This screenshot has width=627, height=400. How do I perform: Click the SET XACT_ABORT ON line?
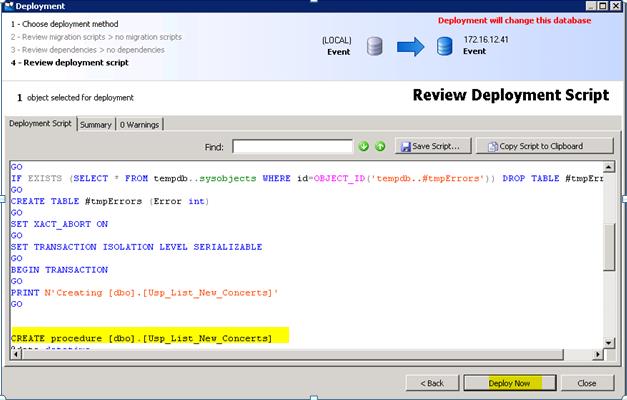click(60, 224)
